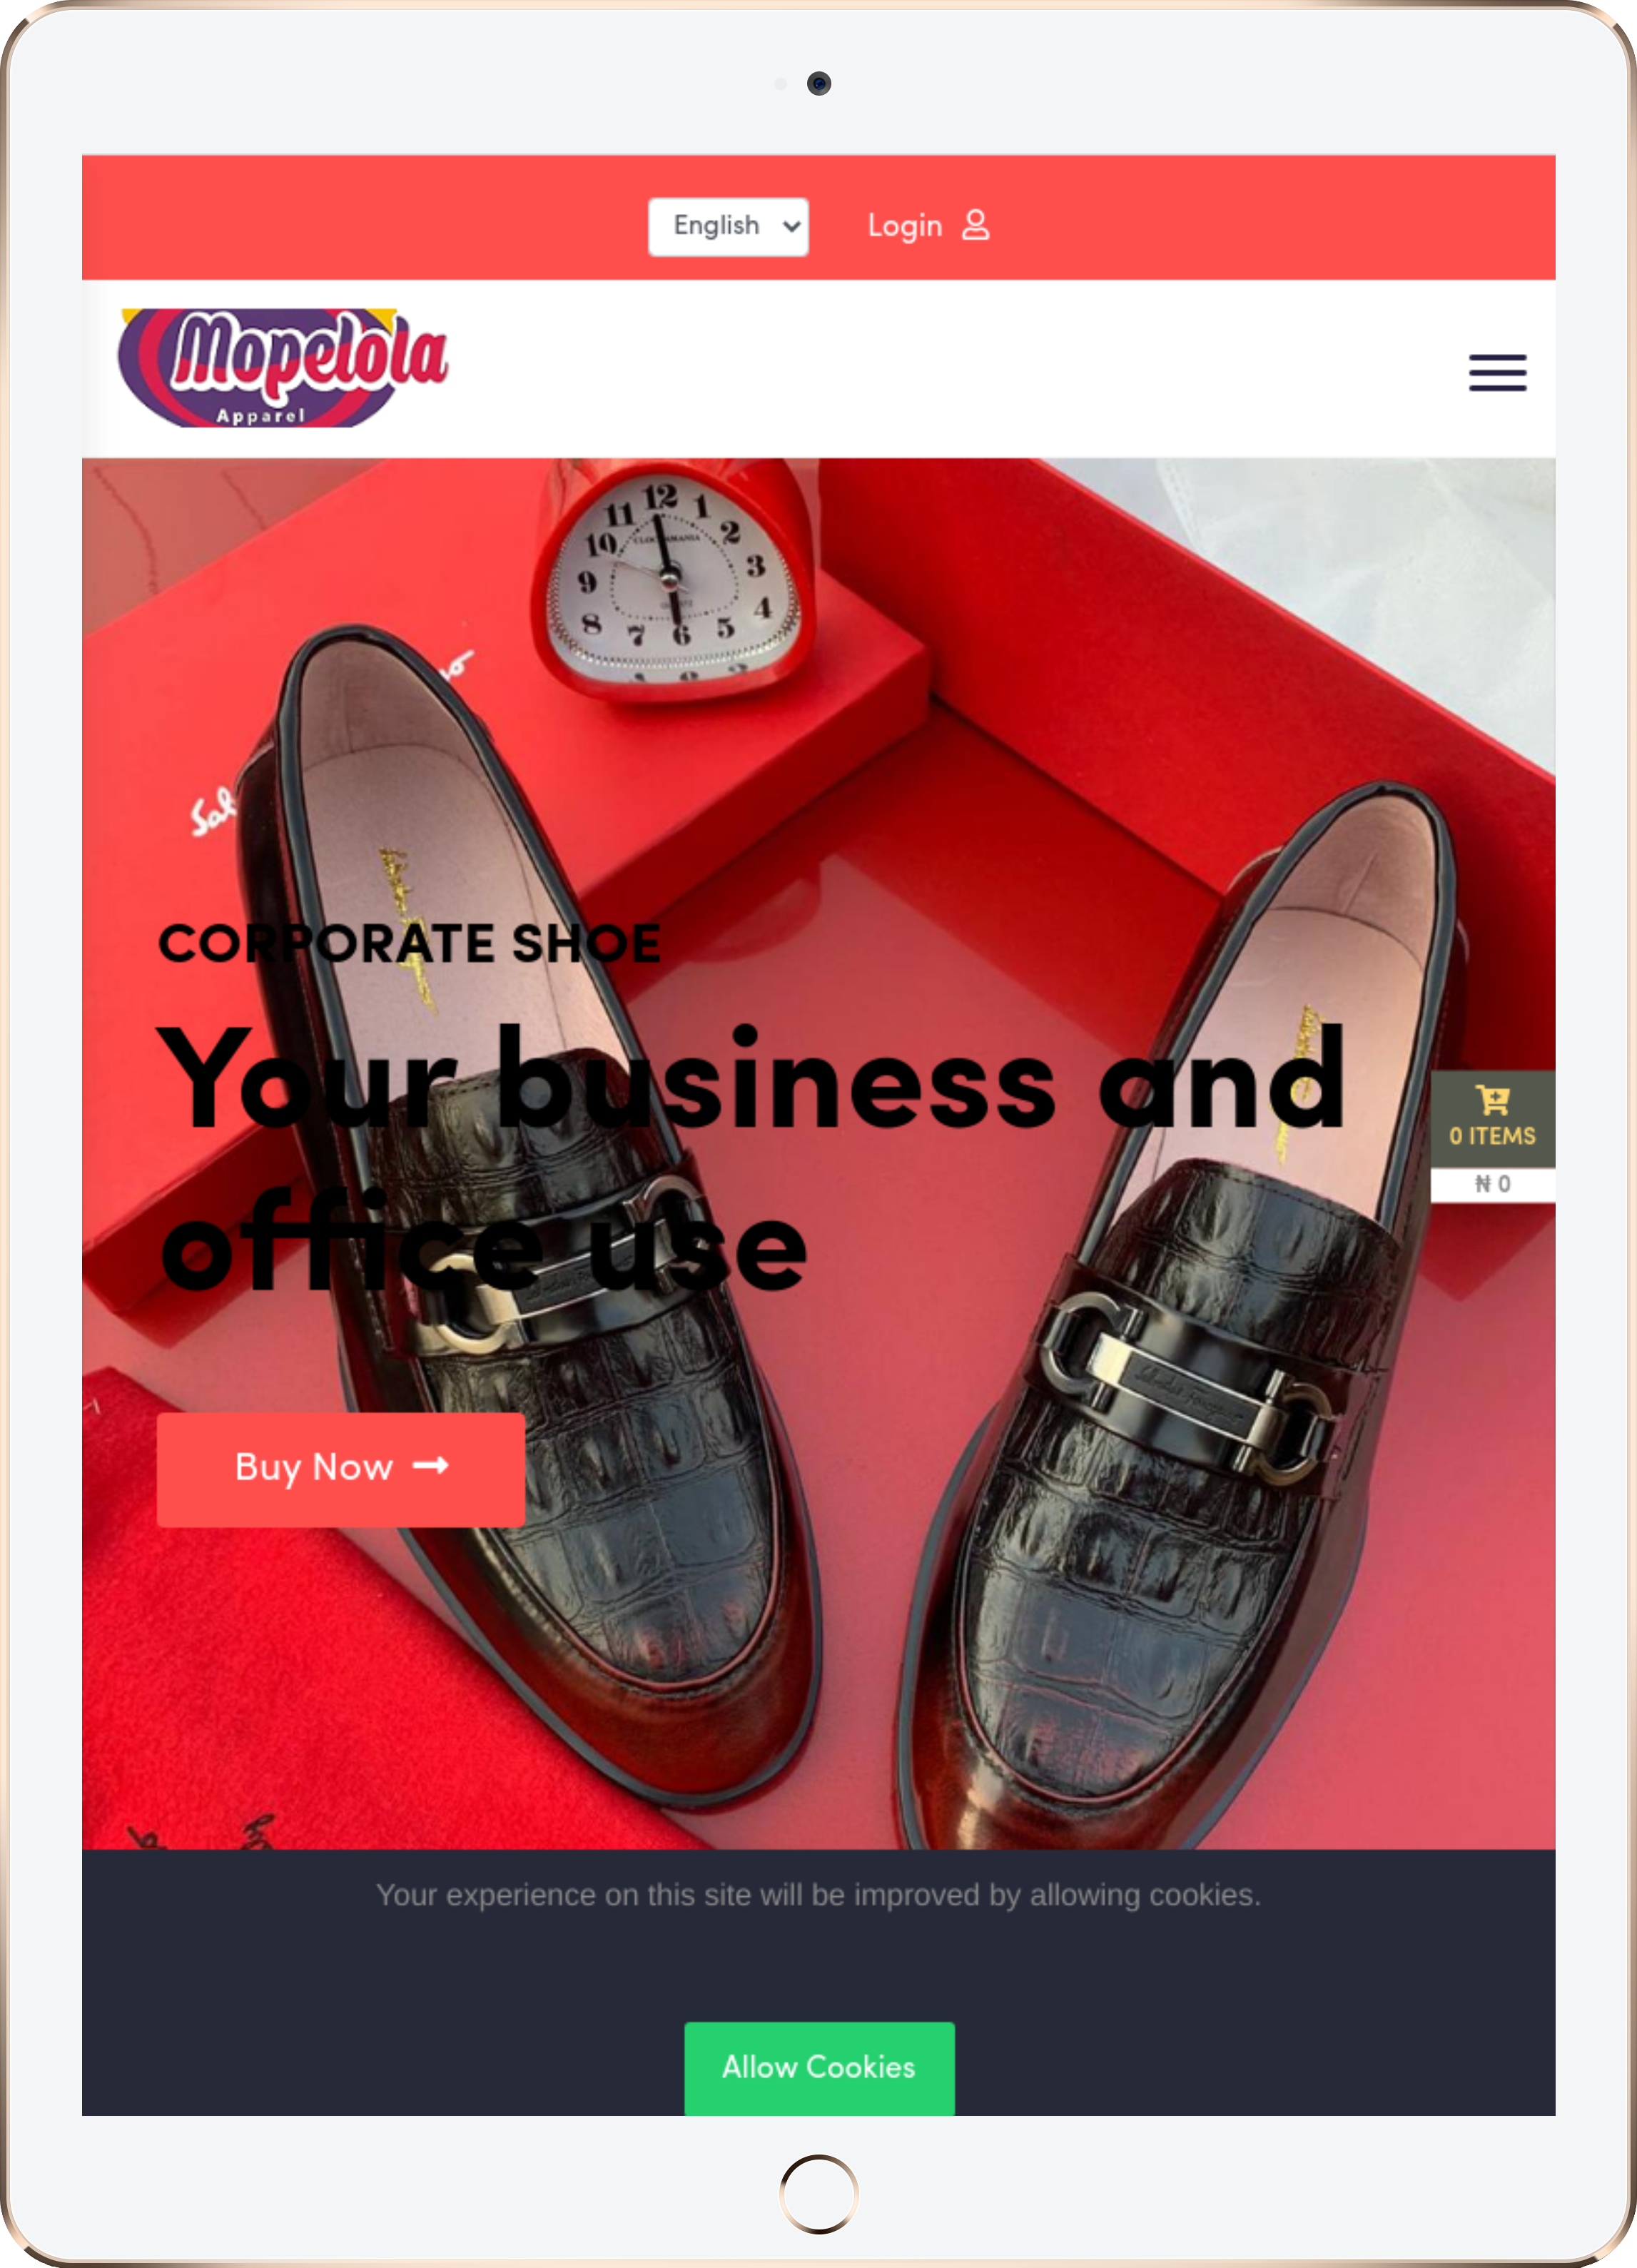The height and width of the screenshot is (2268, 1637).
Task: Click the ₦ 0 cart total
Action: 1492,1184
